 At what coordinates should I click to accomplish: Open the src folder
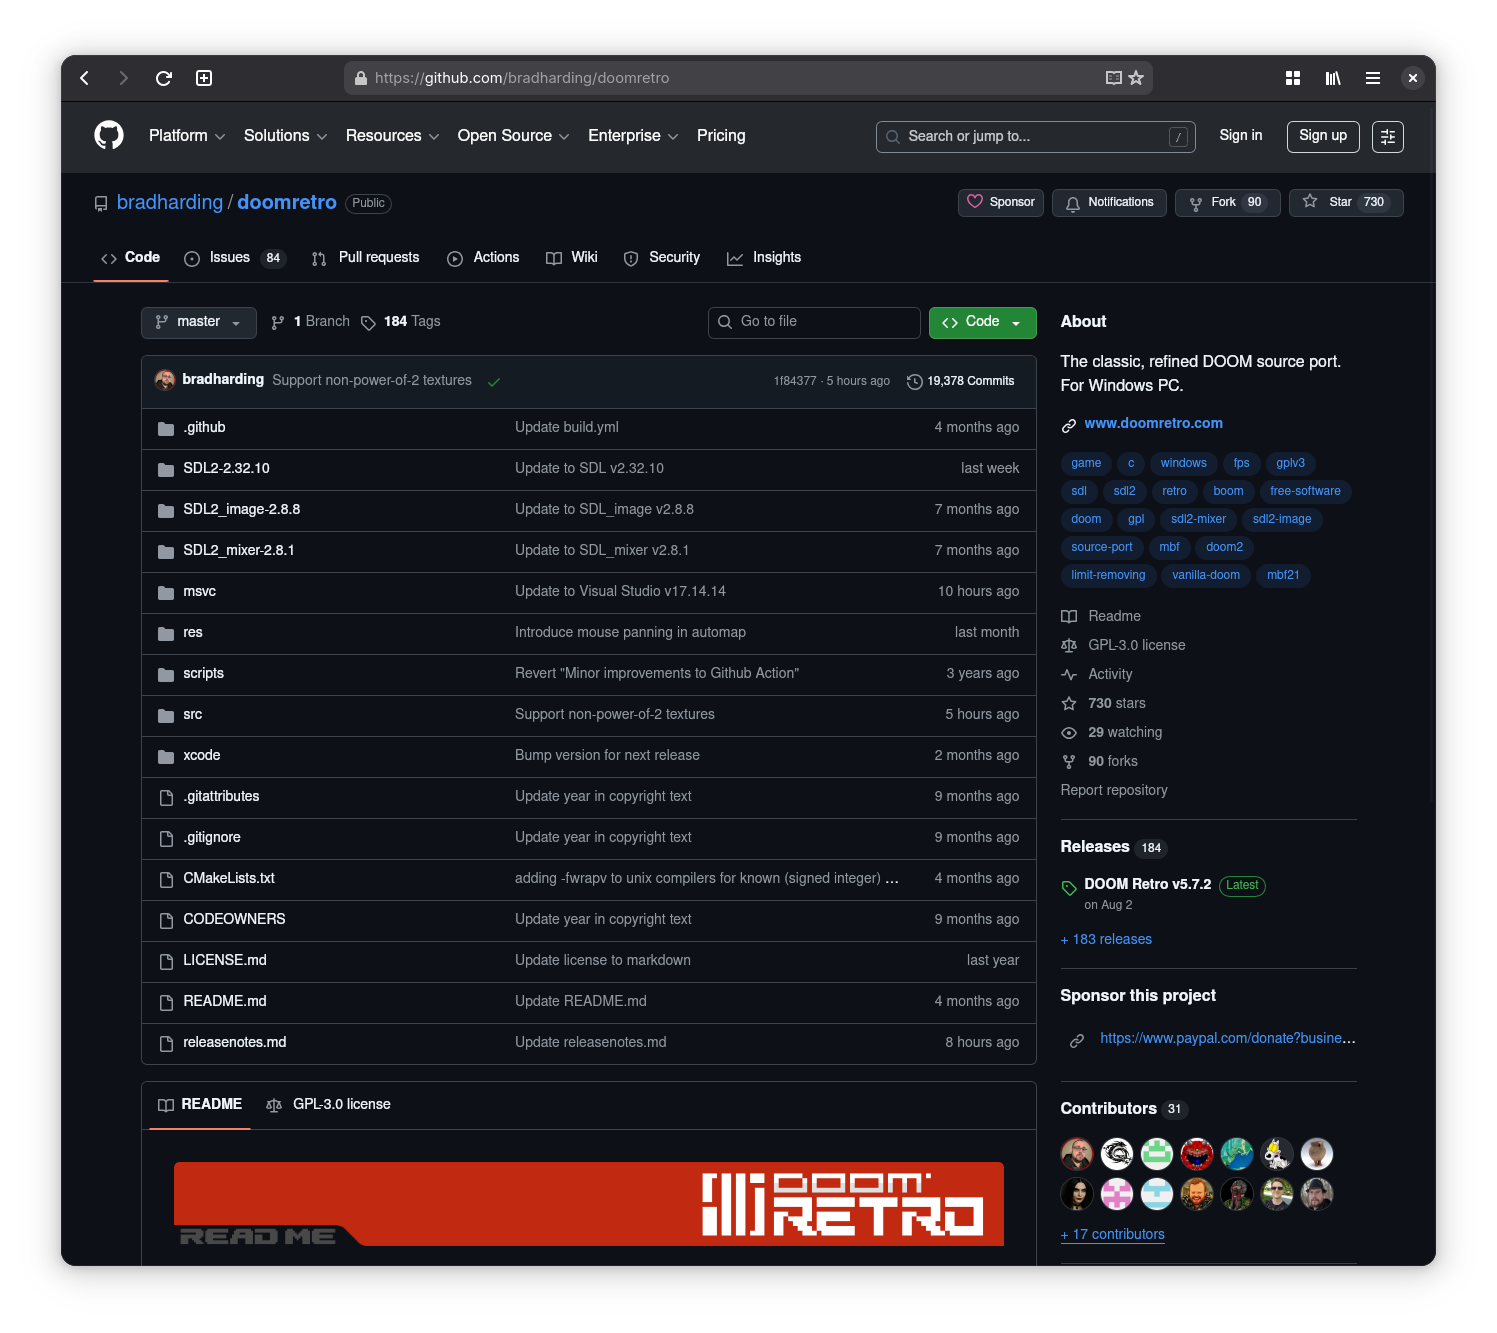[x=193, y=715]
